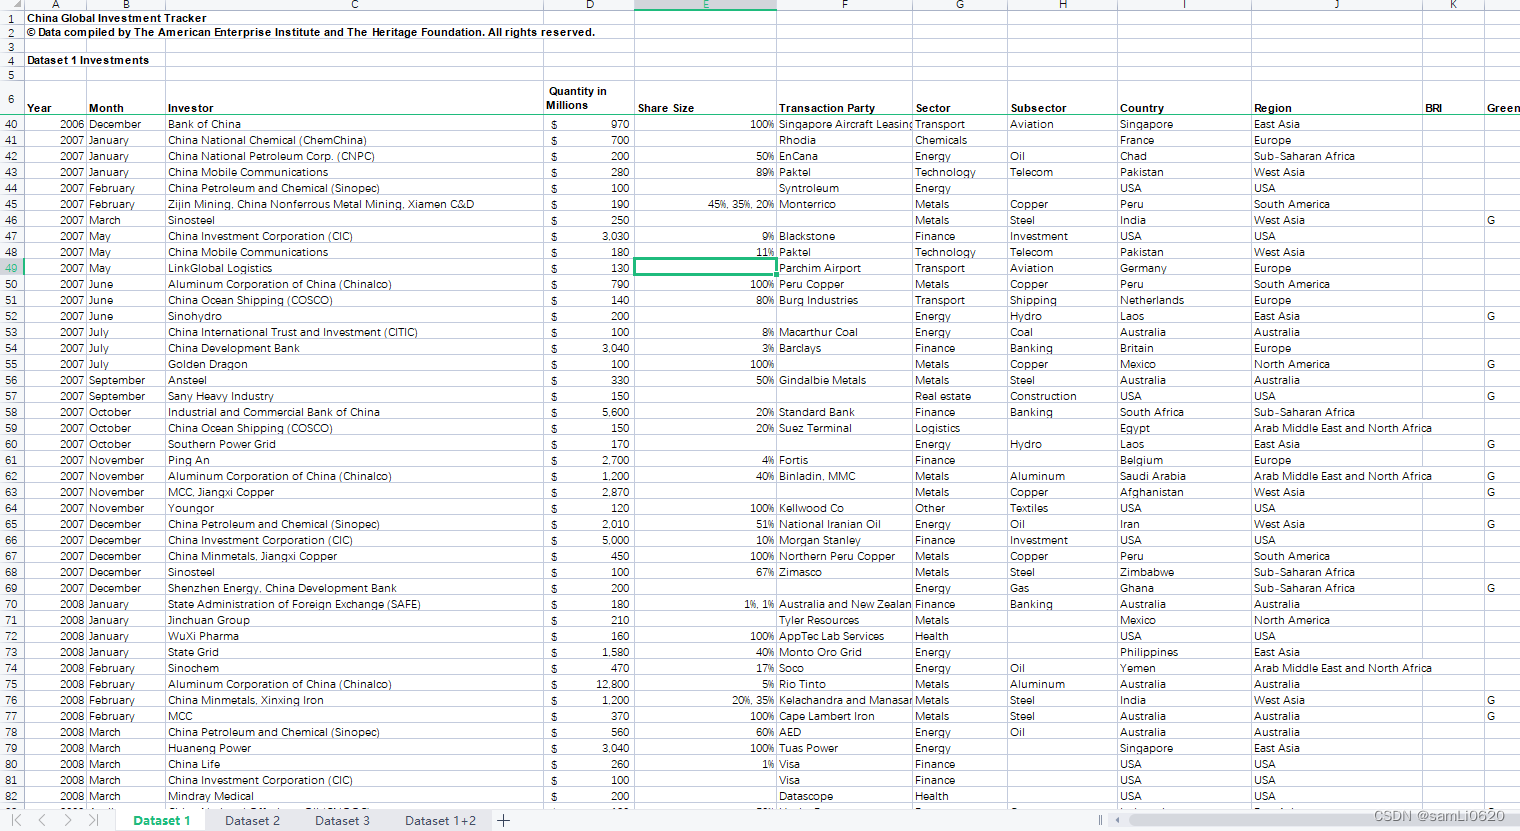Select the Southern Power Grid cell
The width and height of the screenshot is (1520, 831).
tap(354, 444)
